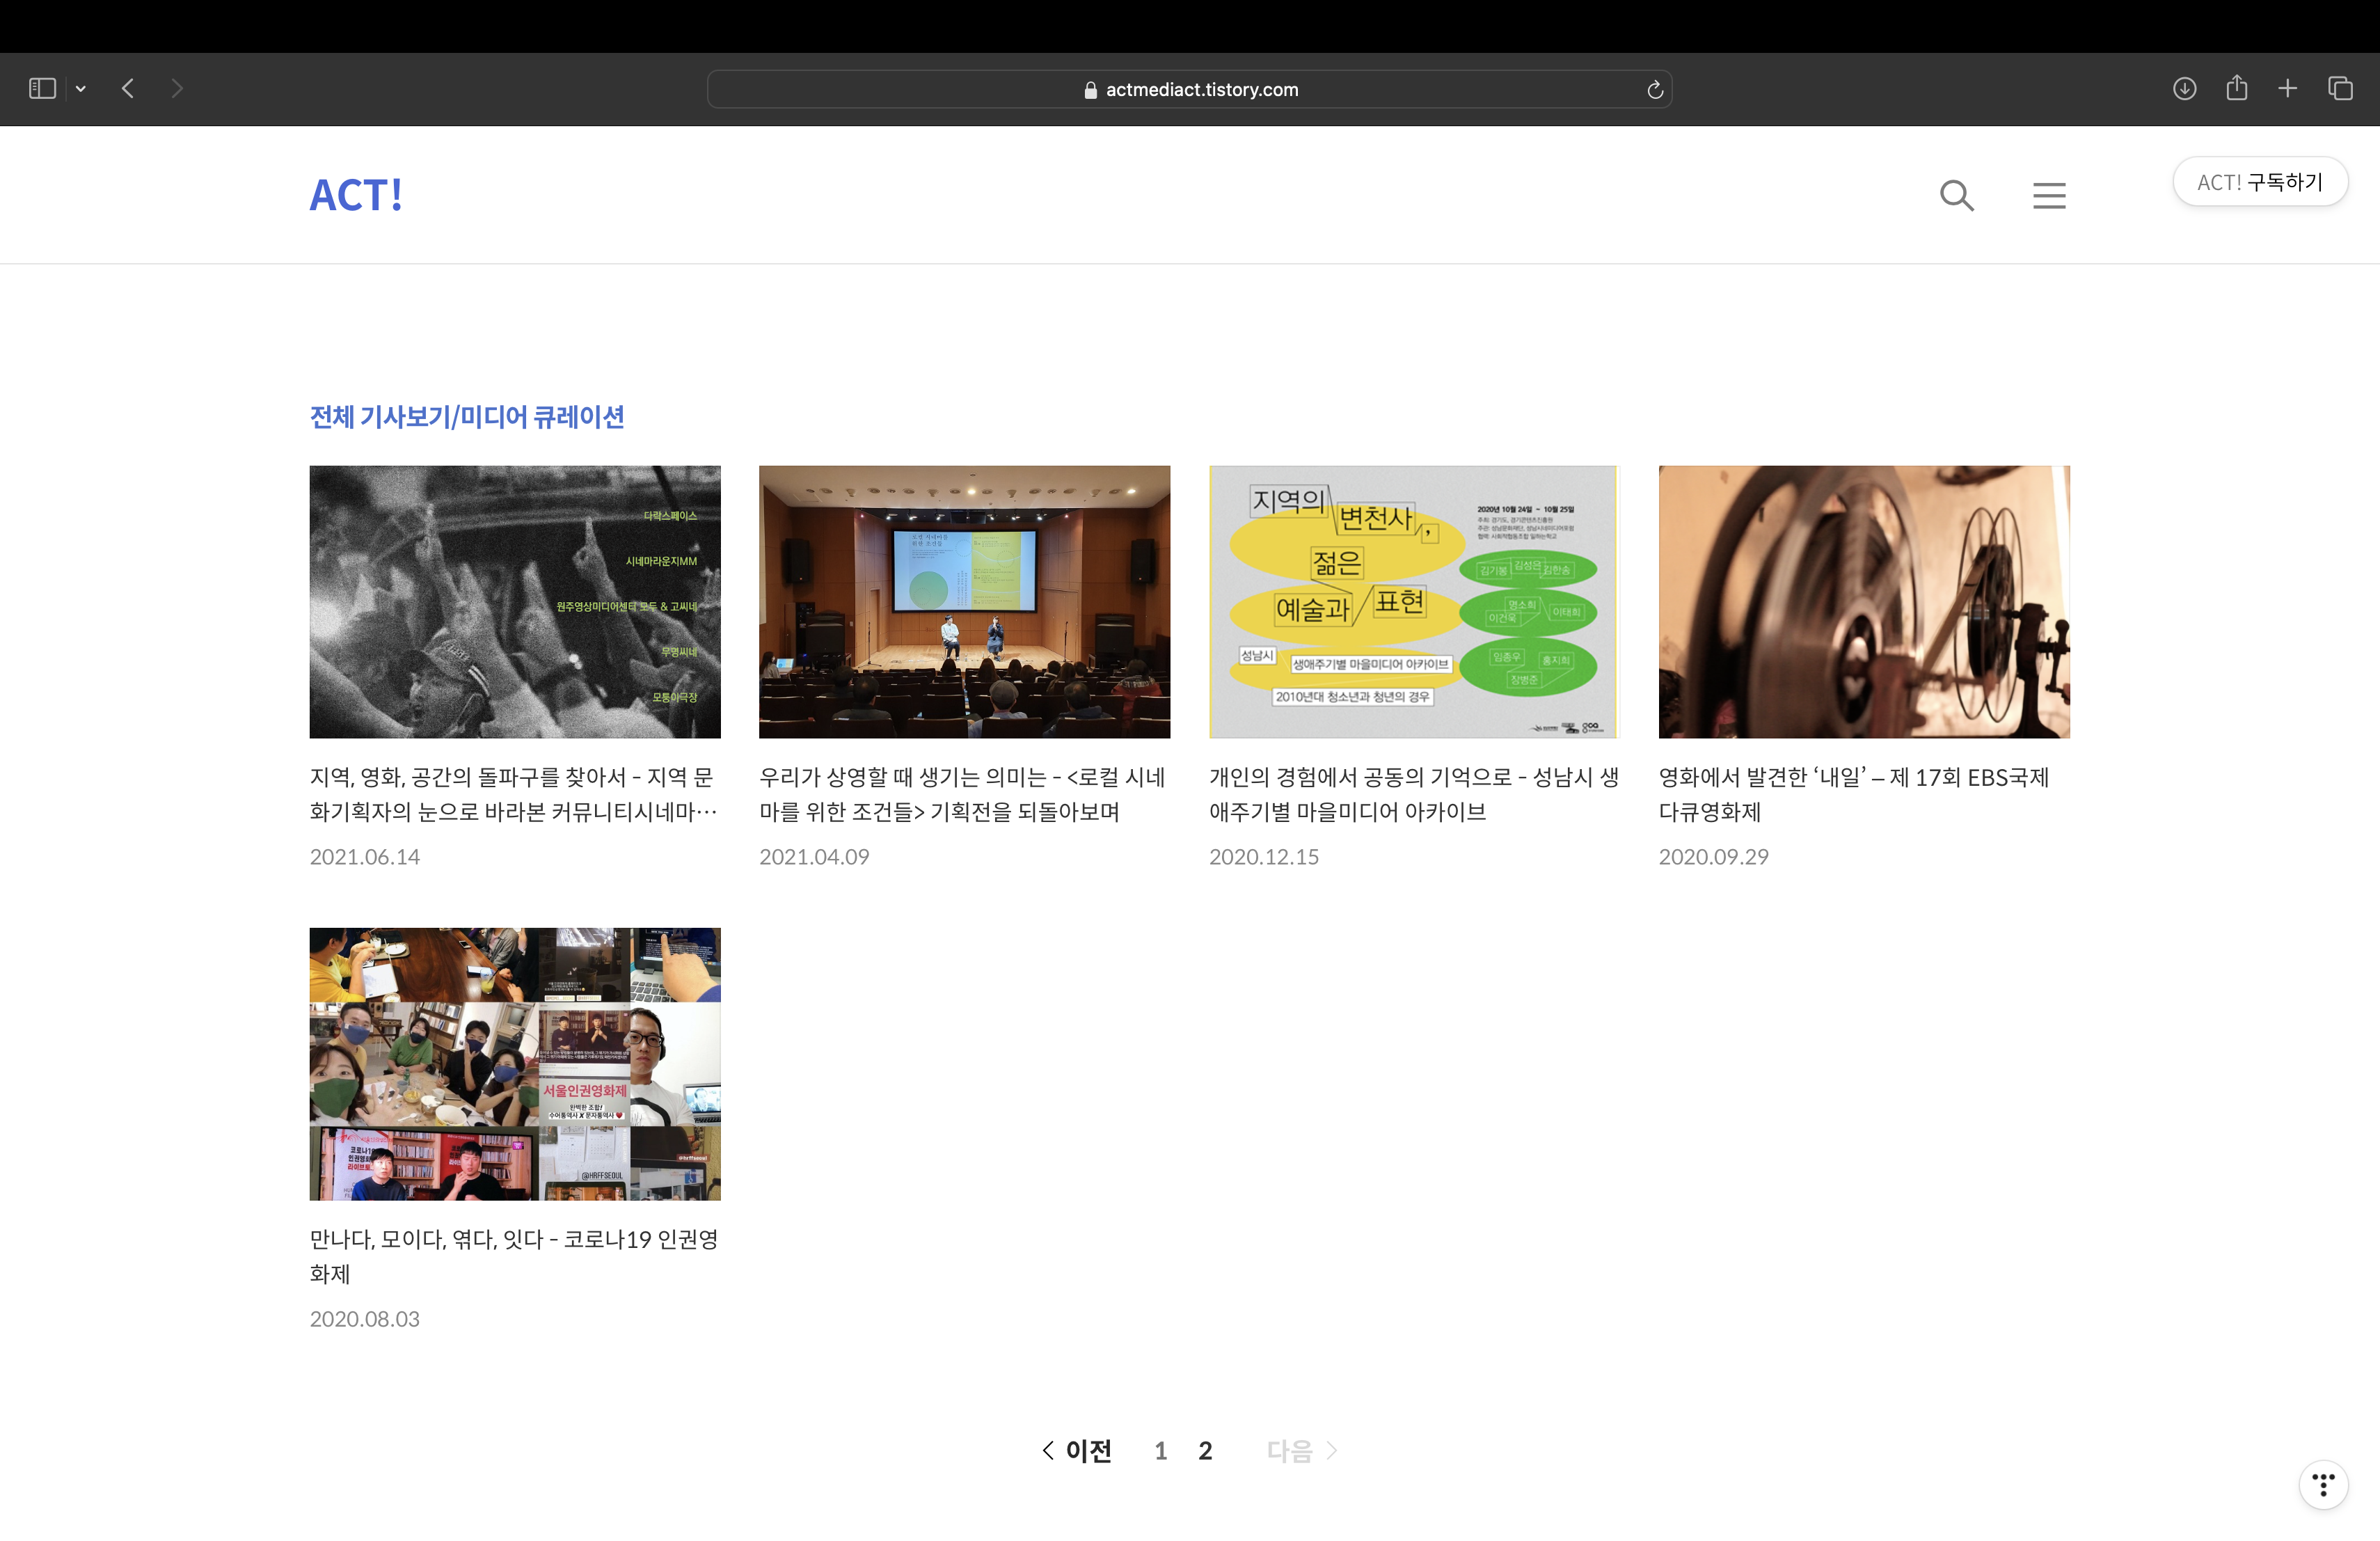Viewport: 2380px width, 1541px height.
Task: Show Safari downloads icon
Action: [2184, 89]
